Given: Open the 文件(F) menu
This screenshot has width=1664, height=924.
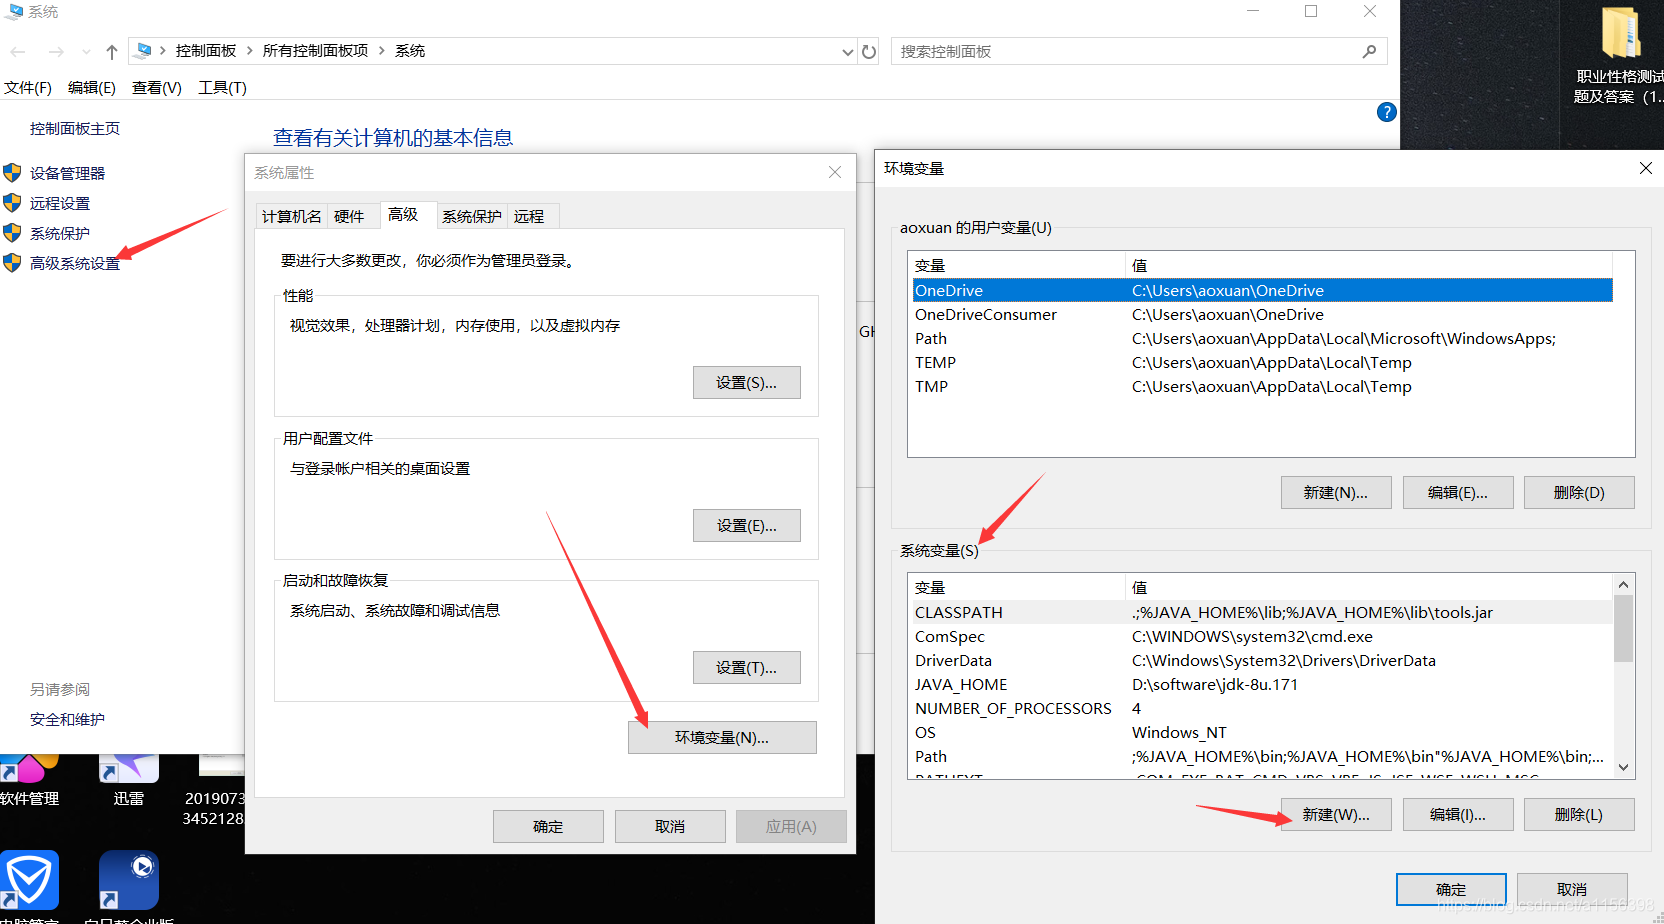Looking at the screenshot, I should [x=28, y=88].
